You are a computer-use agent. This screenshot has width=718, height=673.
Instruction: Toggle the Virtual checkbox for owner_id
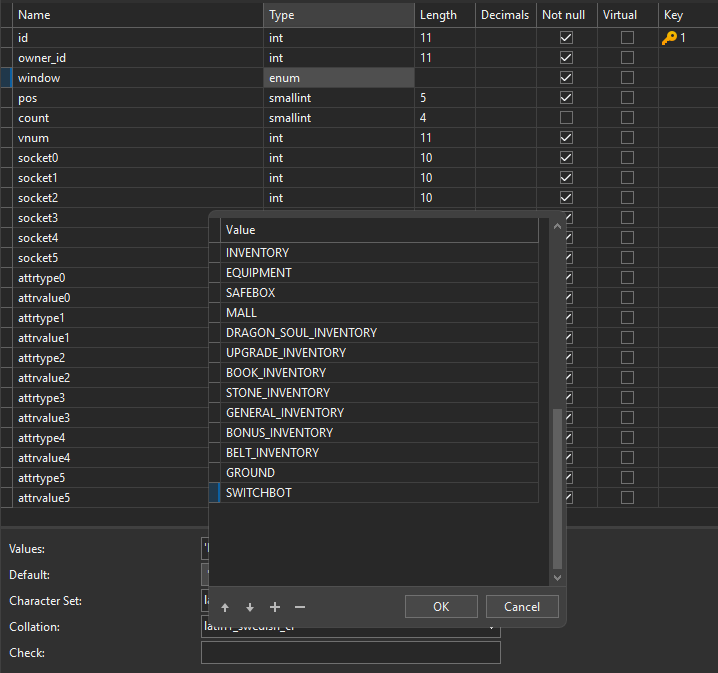coord(627,58)
